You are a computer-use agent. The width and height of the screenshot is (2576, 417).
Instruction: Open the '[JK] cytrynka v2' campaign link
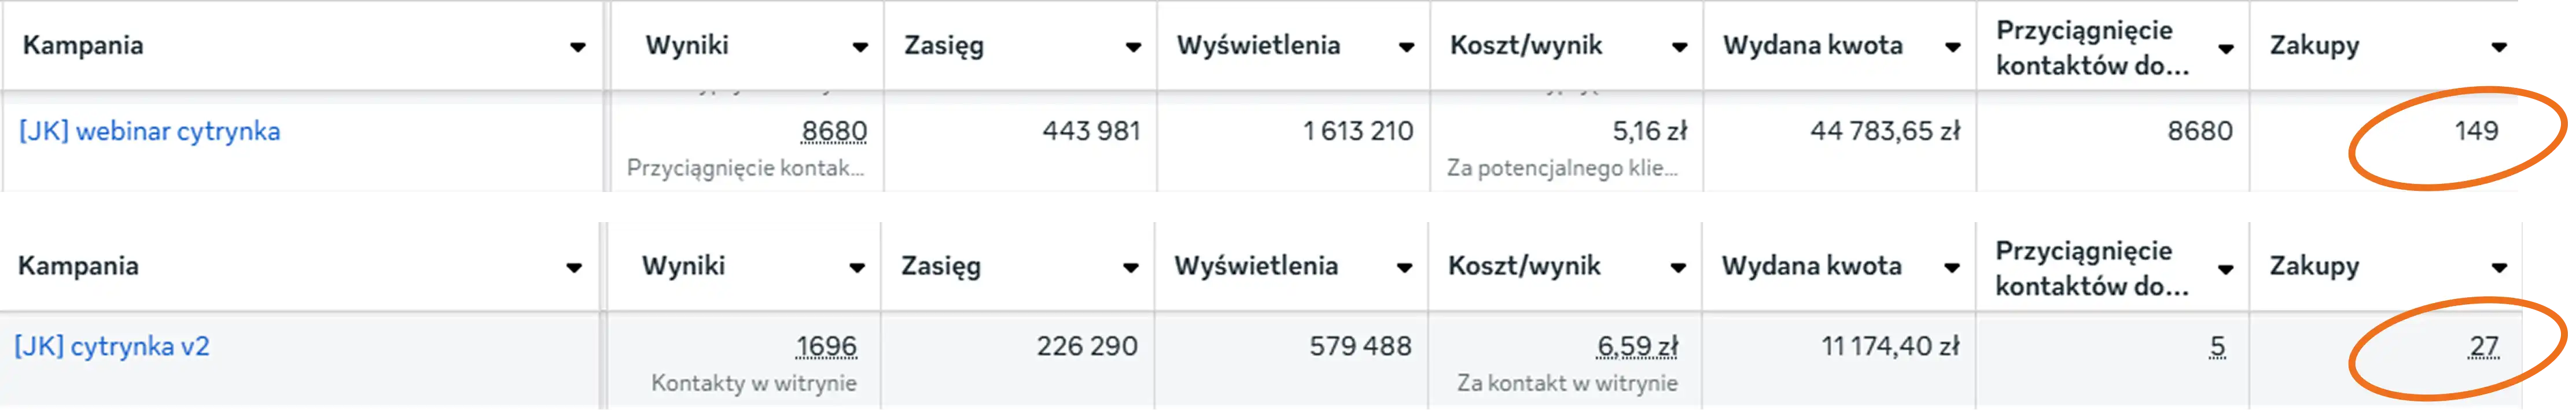112,347
